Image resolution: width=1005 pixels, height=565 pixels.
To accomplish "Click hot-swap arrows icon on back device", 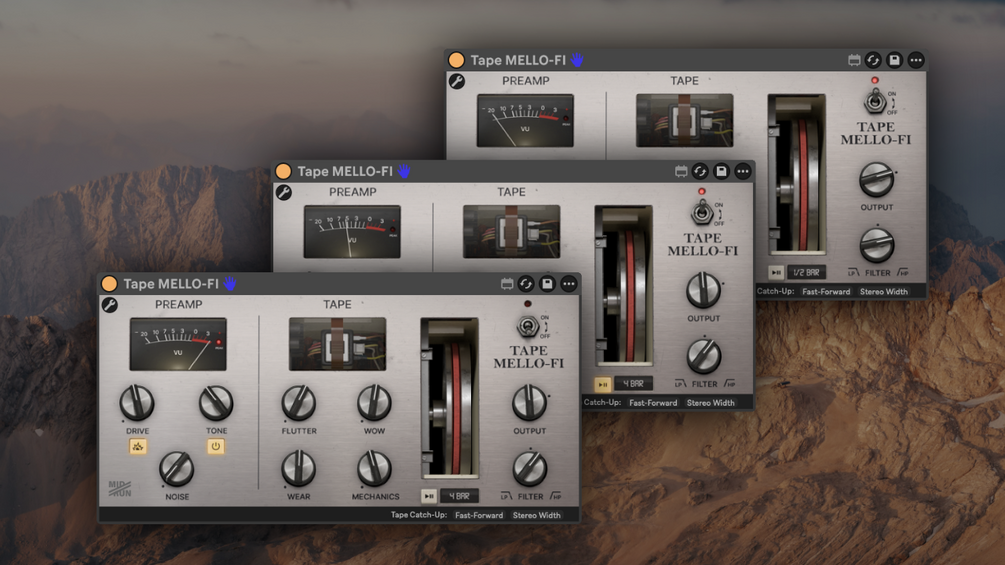I will point(873,60).
